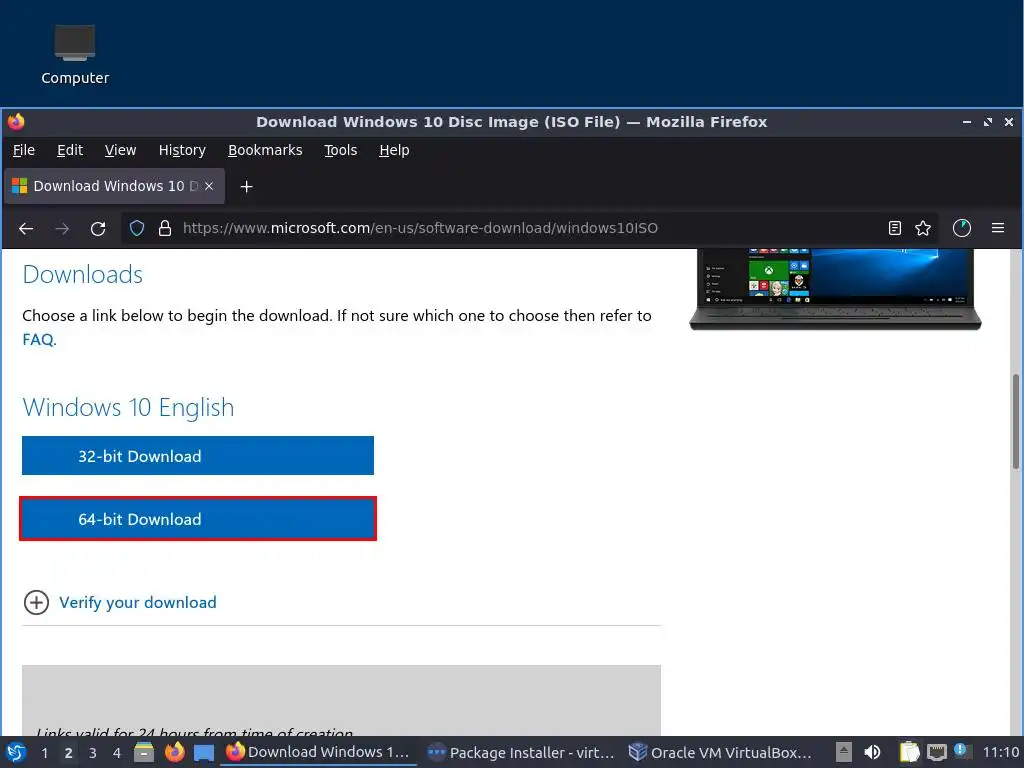Viewport: 1024px width, 768px height.
Task: Open the LXQt start menu icon
Action: click(x=16, y=753)
